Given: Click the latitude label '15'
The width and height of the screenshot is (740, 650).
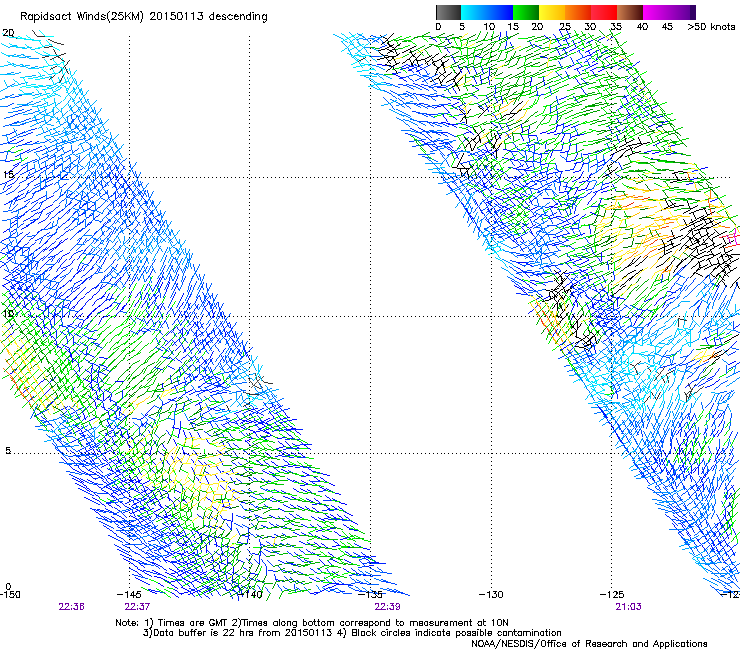Looking at the screenshot, I should 8,174.
